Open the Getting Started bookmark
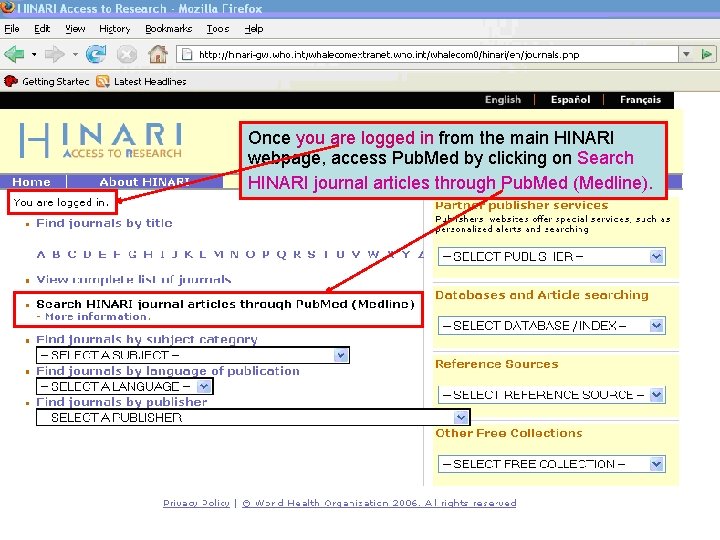 tap(46, 81)
